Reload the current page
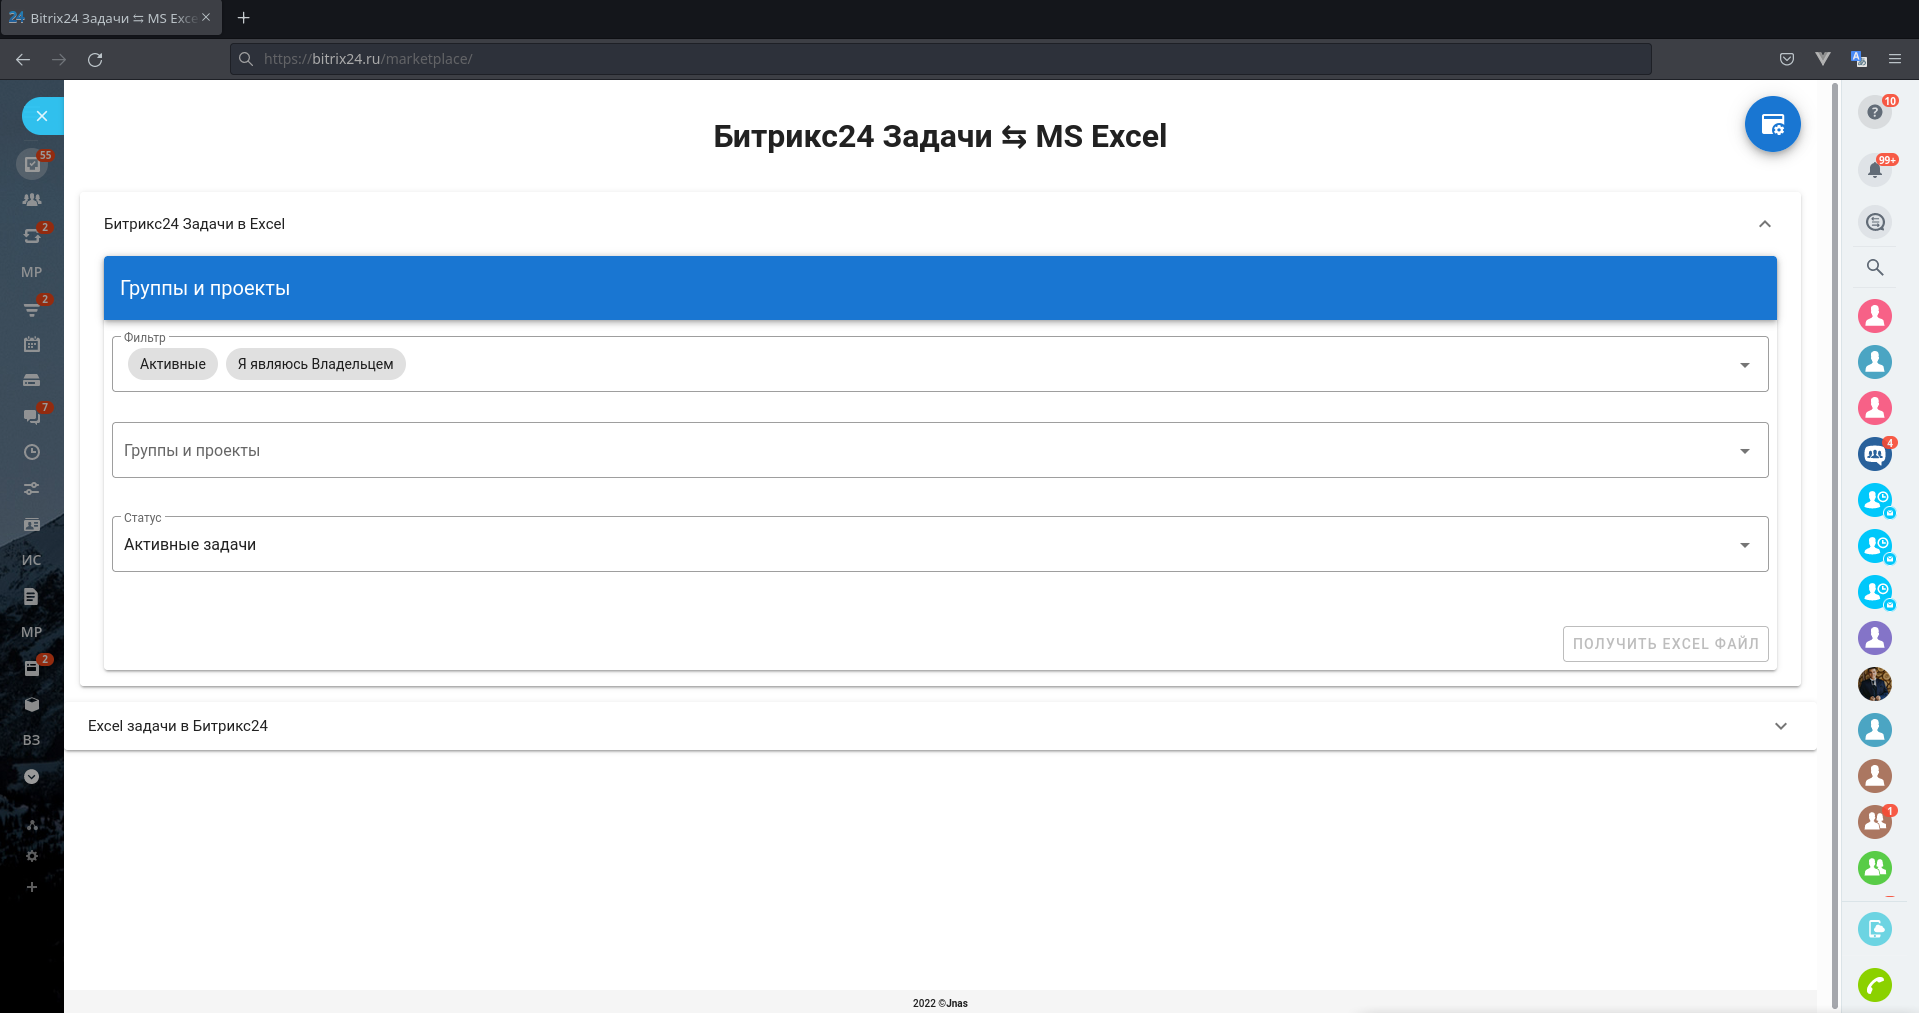The height and width of the screenshot is (1013, 1919). click(x=95, y=59)
